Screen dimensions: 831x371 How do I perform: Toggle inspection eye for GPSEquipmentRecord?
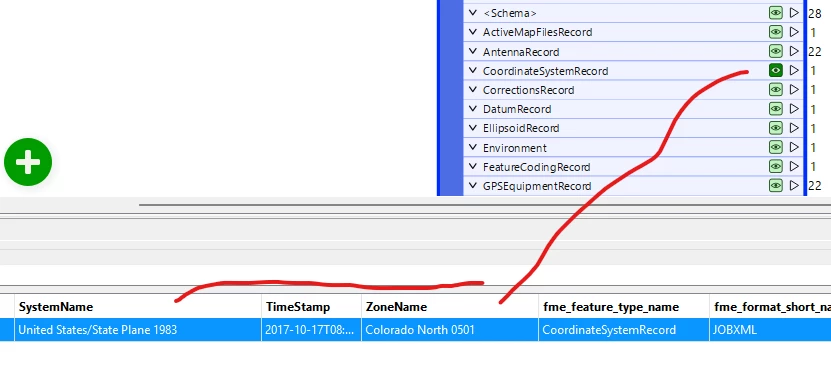click(775, 186)
